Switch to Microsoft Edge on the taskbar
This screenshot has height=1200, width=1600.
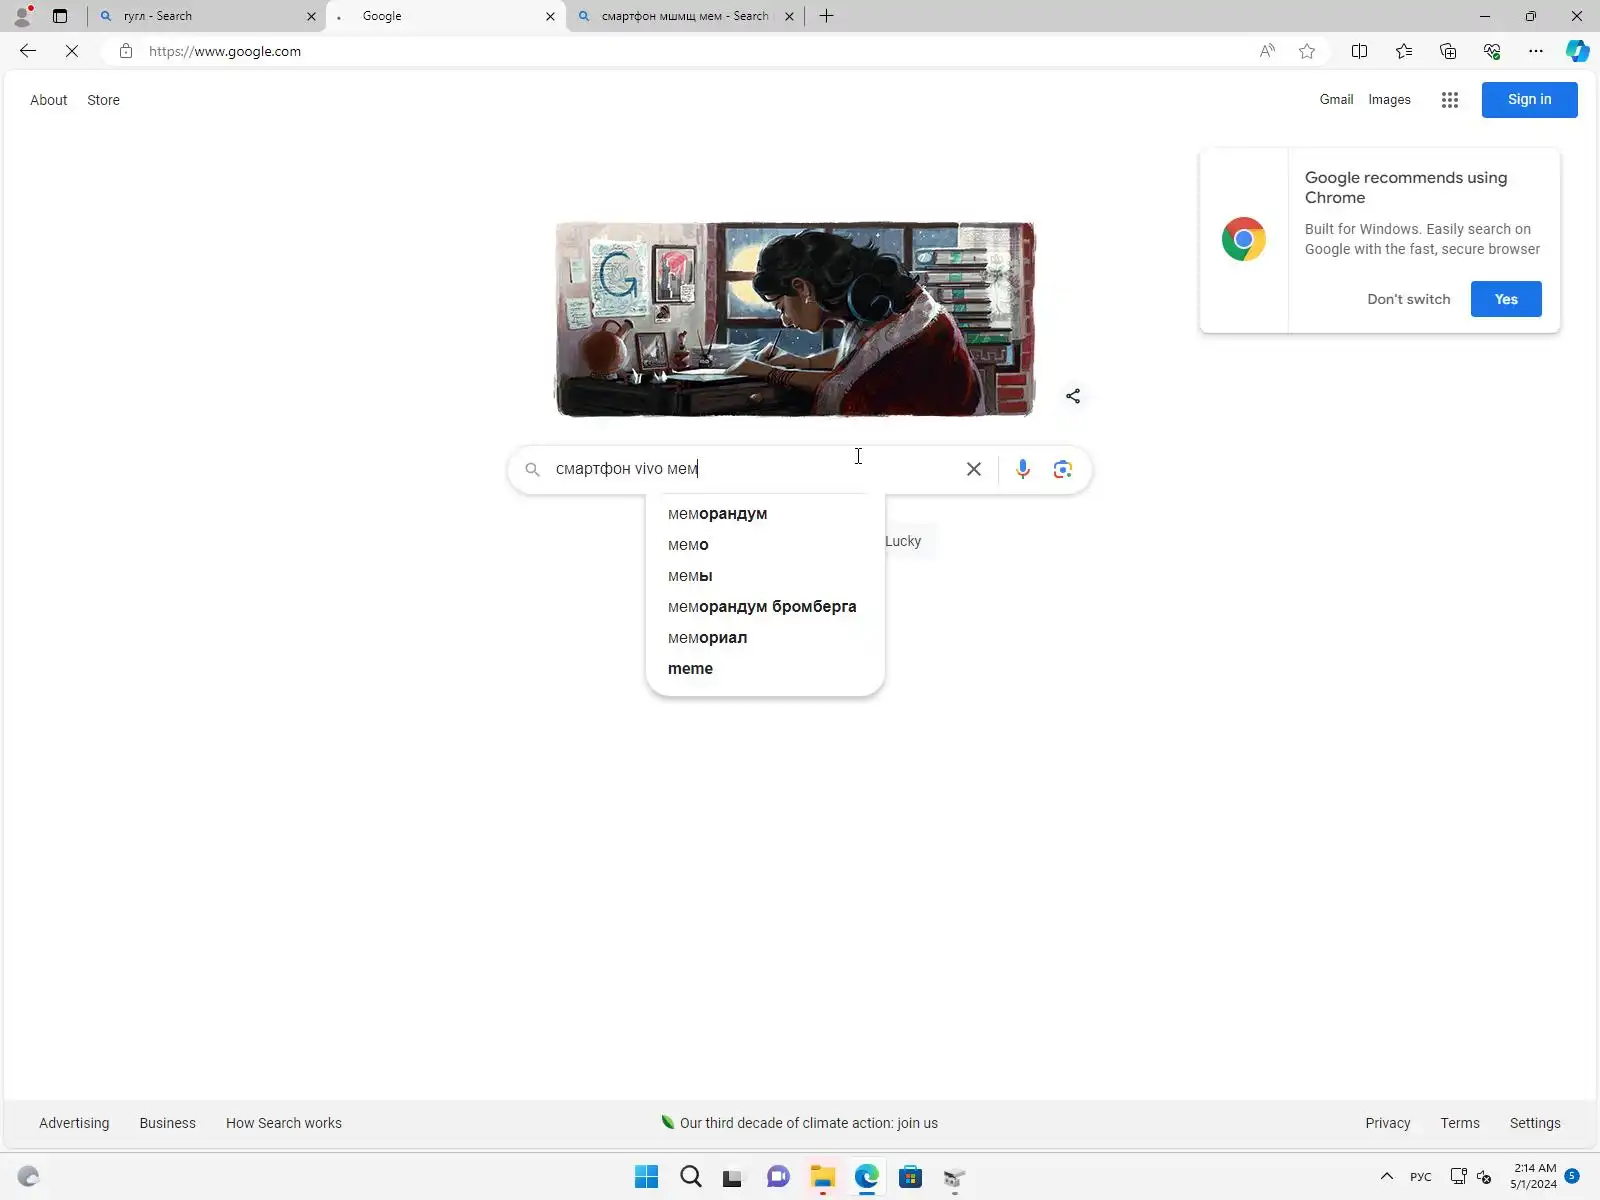[867, 1177]
